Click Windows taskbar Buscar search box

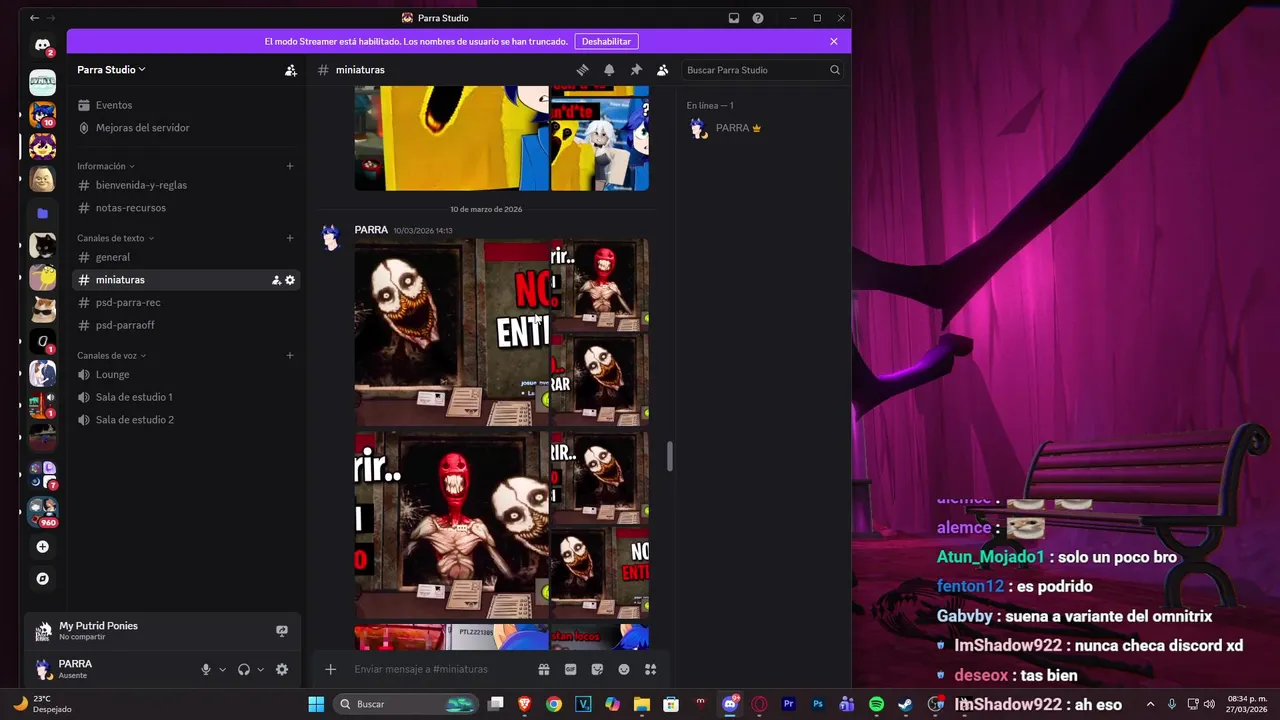(x=405, y=704)
